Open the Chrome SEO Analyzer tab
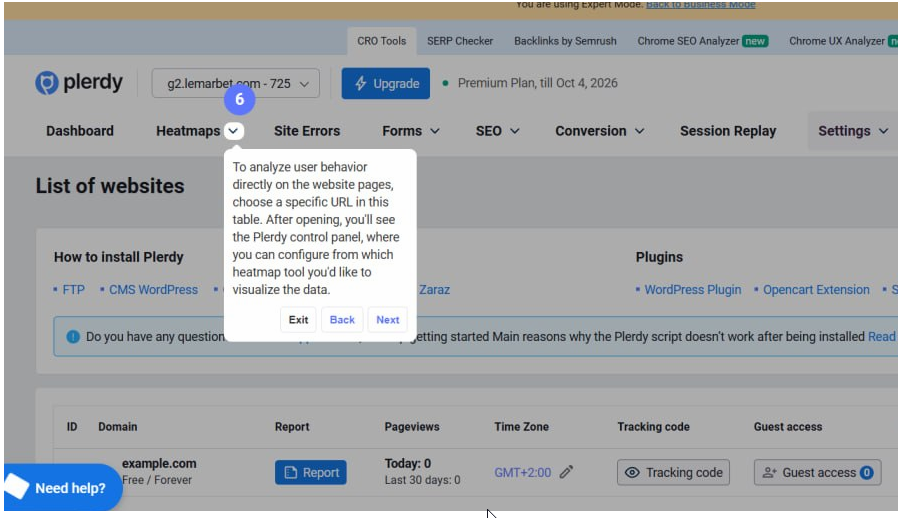The image size is (898, 518). [703, 41]
